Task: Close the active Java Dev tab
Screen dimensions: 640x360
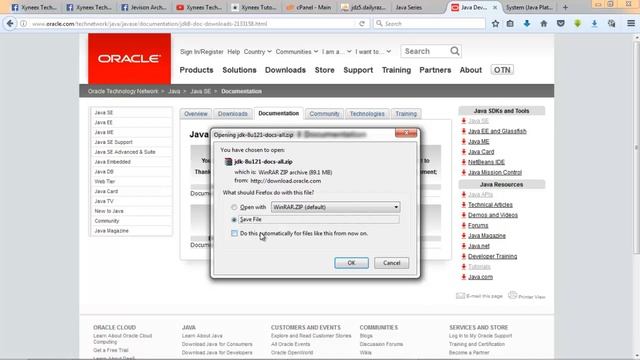Action: 495,7
